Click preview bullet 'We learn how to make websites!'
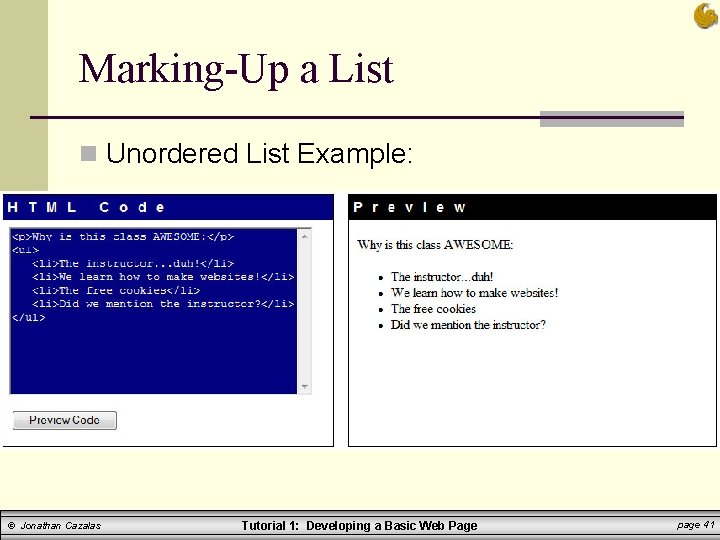The image size is (720, 540). point(474,292)
